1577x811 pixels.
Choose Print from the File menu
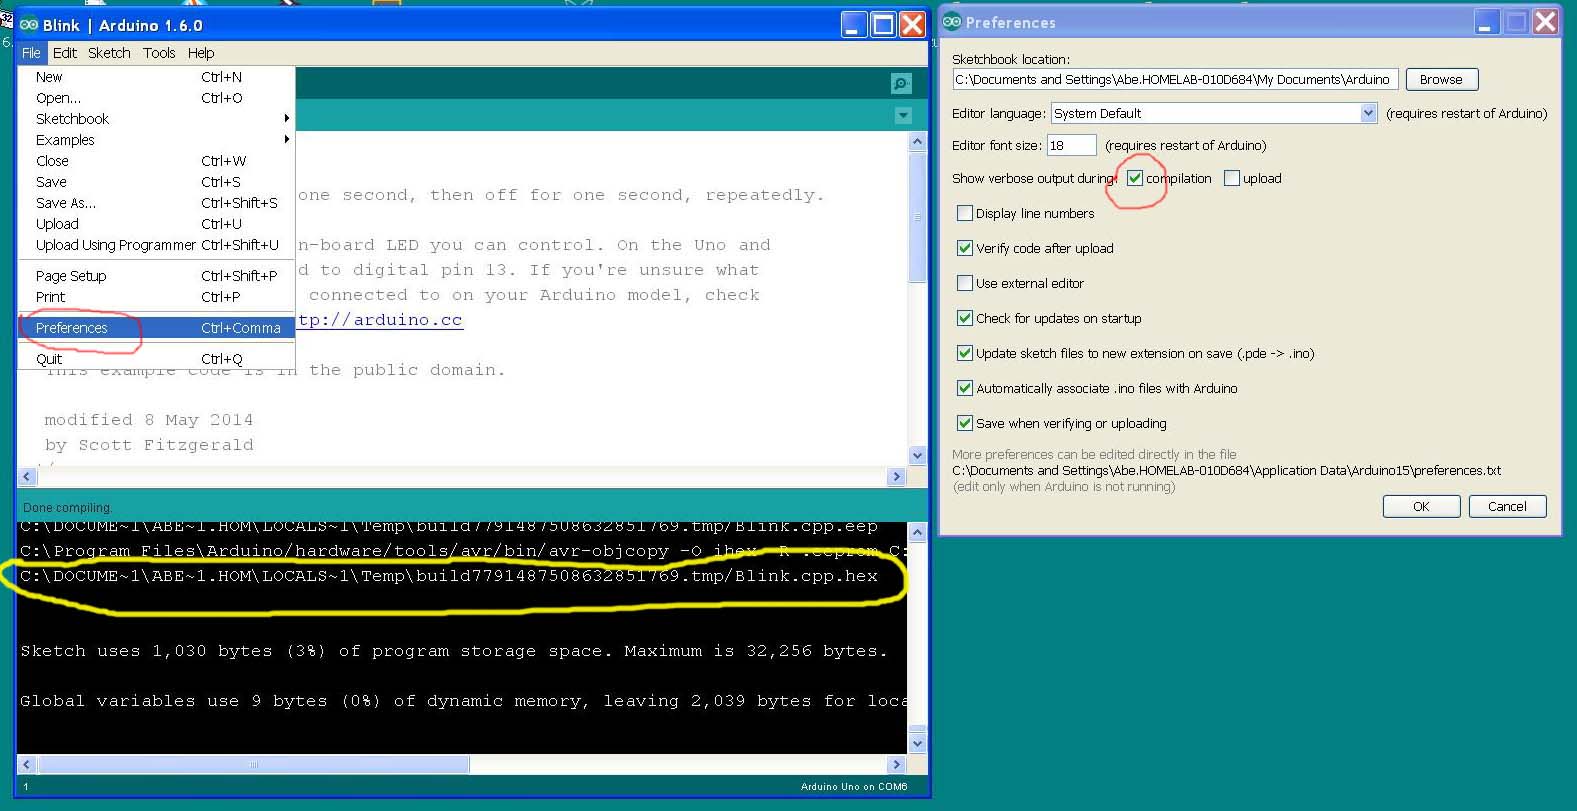click(x=156, y=297)
